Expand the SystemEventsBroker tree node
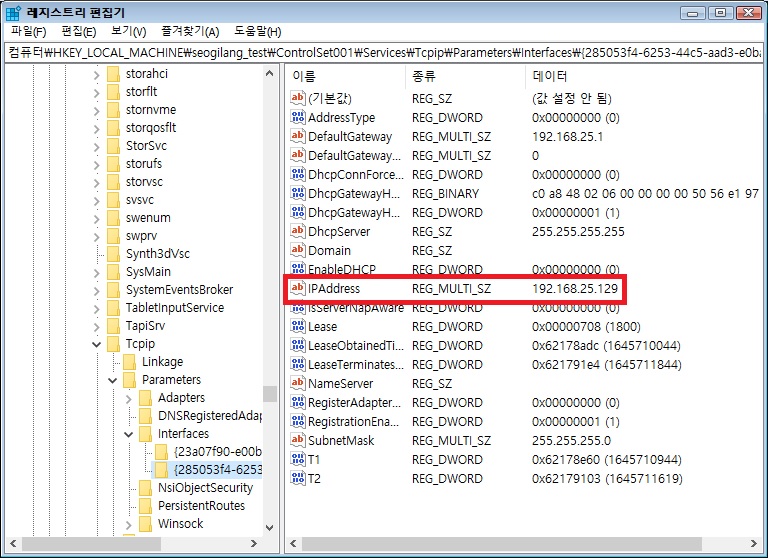The width and height of the screenshot is (768, 558). 96,291
